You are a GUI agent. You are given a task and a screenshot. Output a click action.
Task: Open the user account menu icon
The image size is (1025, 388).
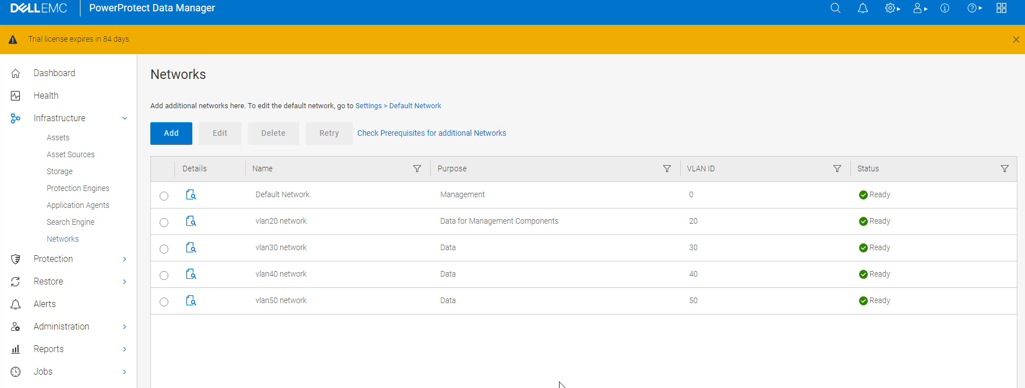coord(920,8)
